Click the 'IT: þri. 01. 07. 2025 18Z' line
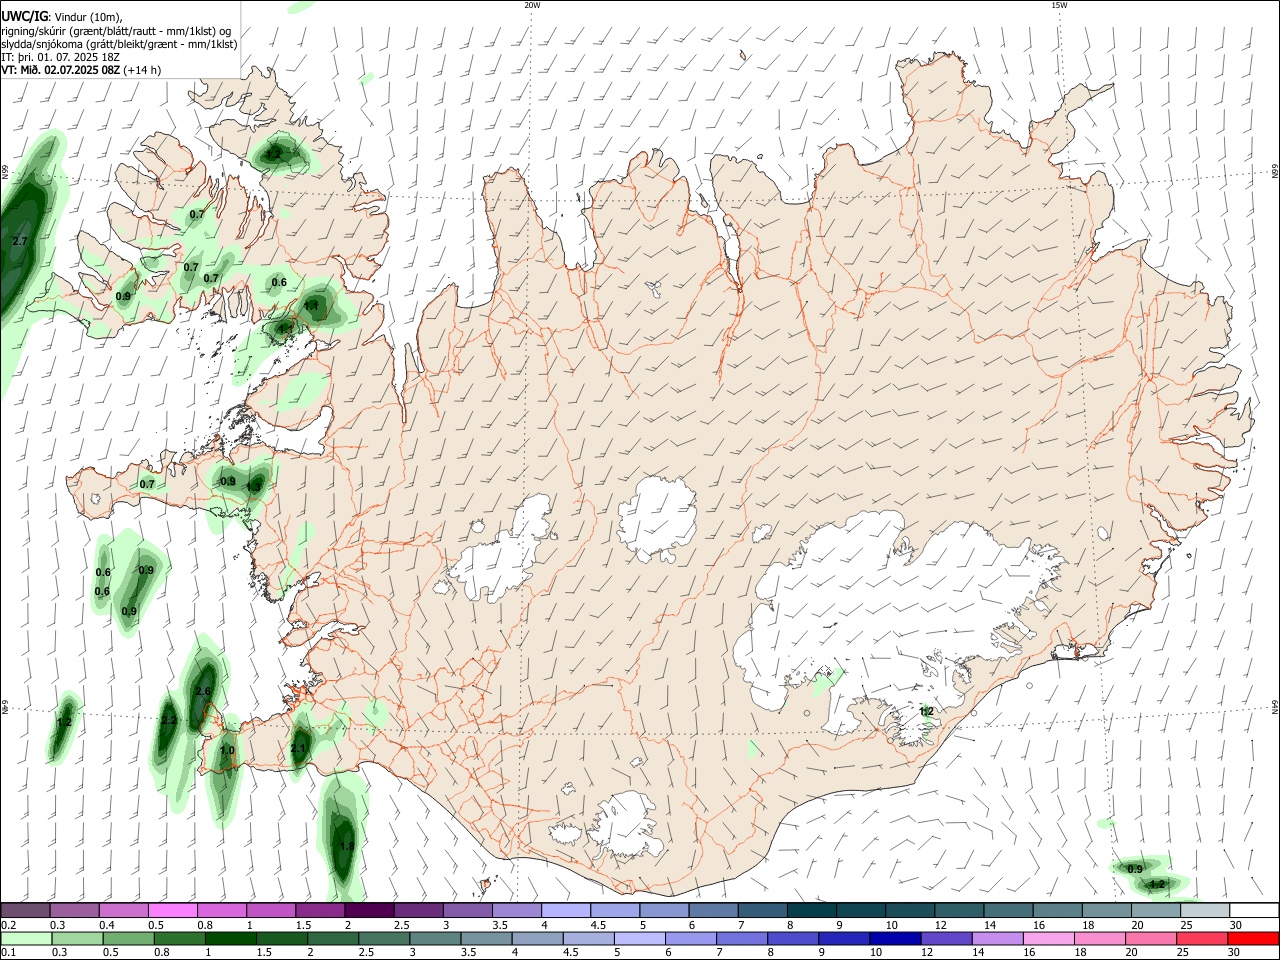This screenshot has width=1280, height=960. [61, 57]
